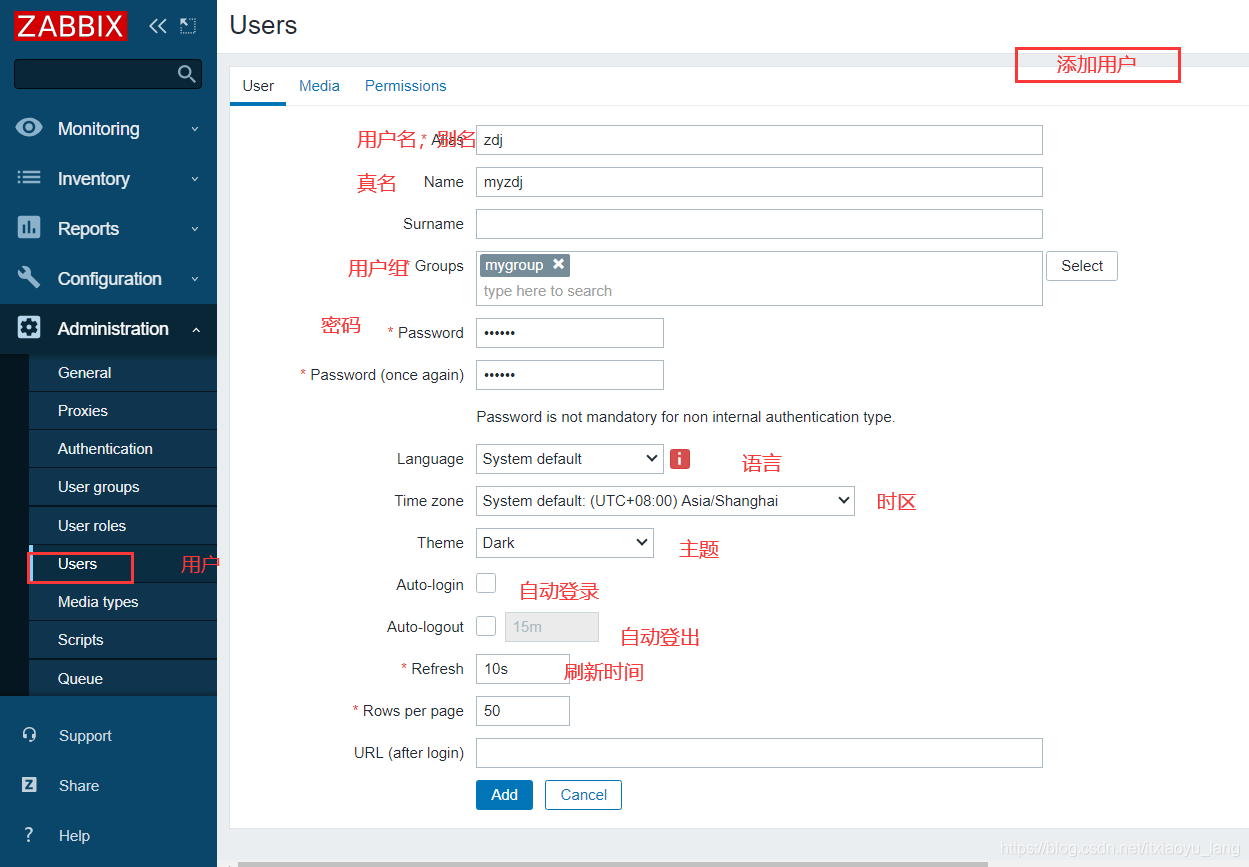Expand the Monitoring menu chevron
This screenshot has height=867, width=1249.
pos(195,129)
